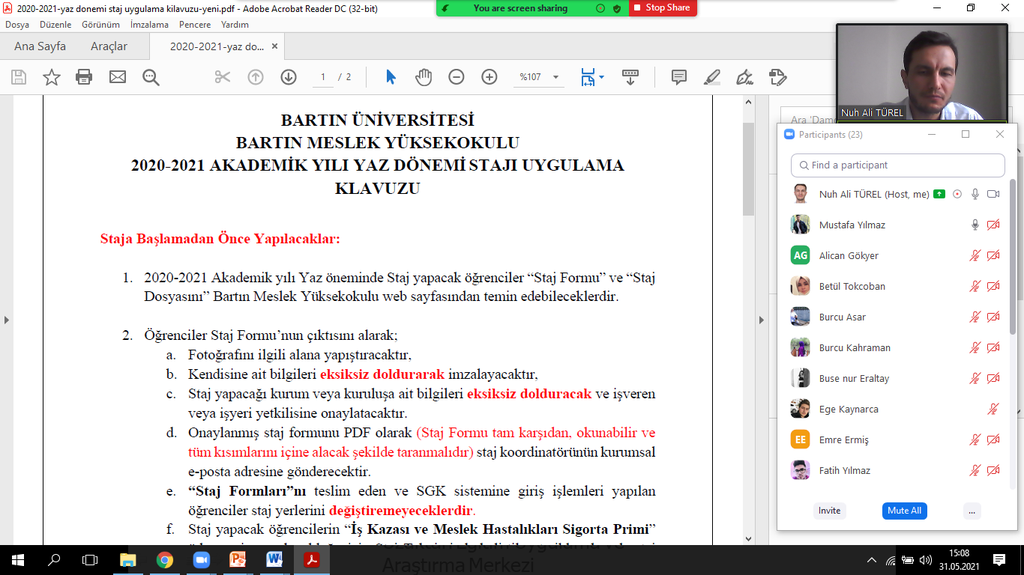The width and height of the screenshot is (1024, 575).
Task: Bookmark the document with the star icon
Action: [x=51, y=77]
